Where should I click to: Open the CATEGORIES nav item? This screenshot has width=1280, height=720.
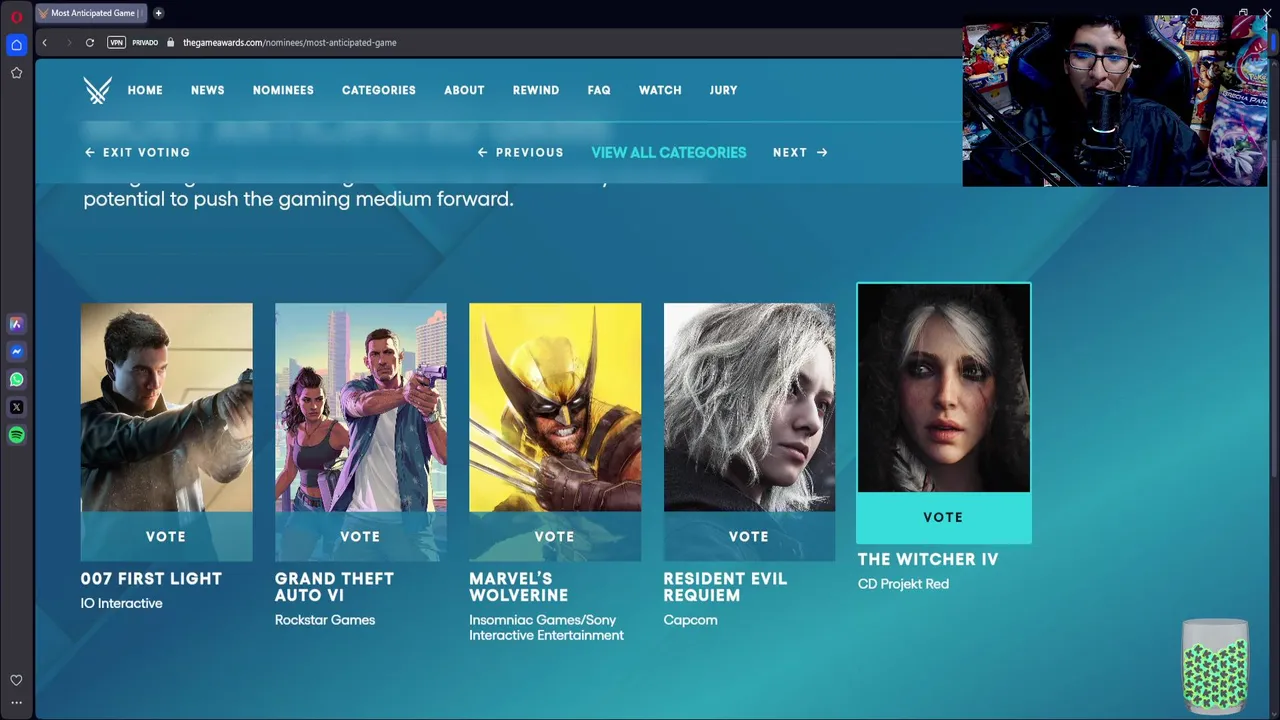tap(379, 90)
